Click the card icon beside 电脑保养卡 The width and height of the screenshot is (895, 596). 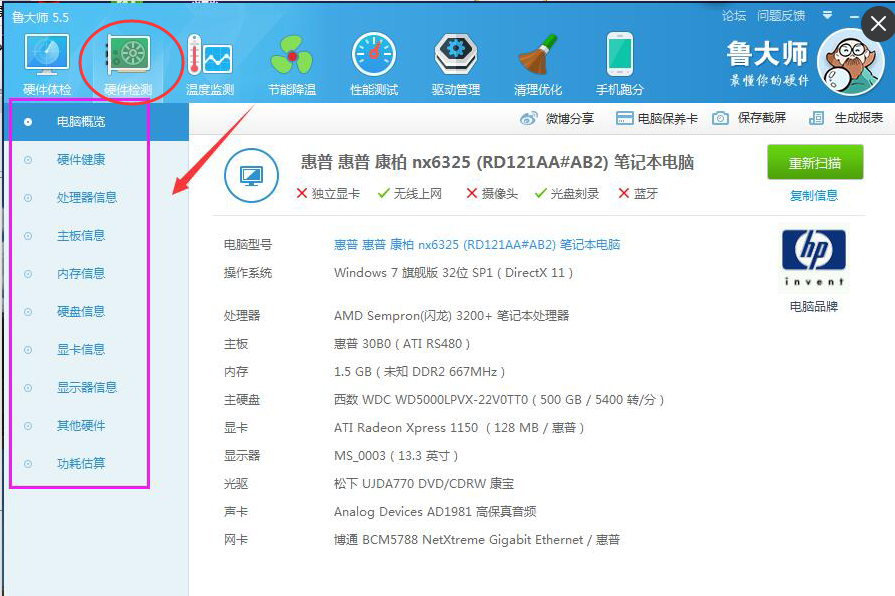point(624,118)
